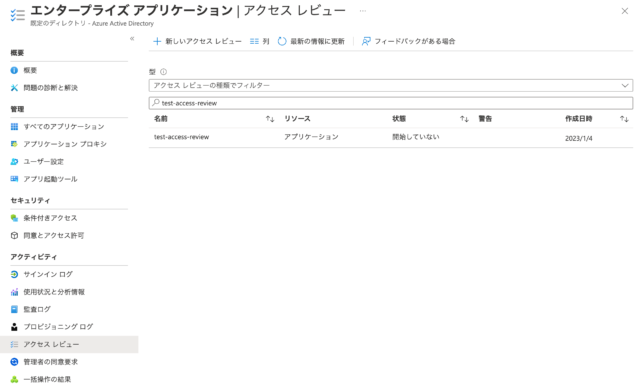
Task: Click the 2023/1/4 date cell
Action: pos(578,138)
